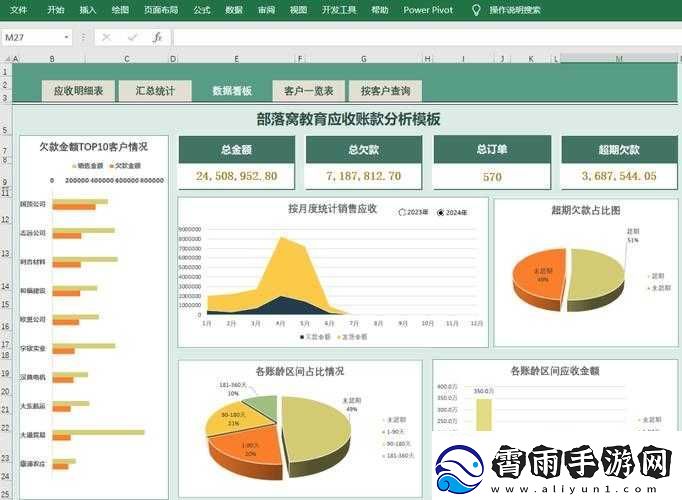The width and height of the screenshot is (682, 500).
Task: Click the 欠款金额TOP10客户情况 chart title
Action: click(x=94, y=147)
